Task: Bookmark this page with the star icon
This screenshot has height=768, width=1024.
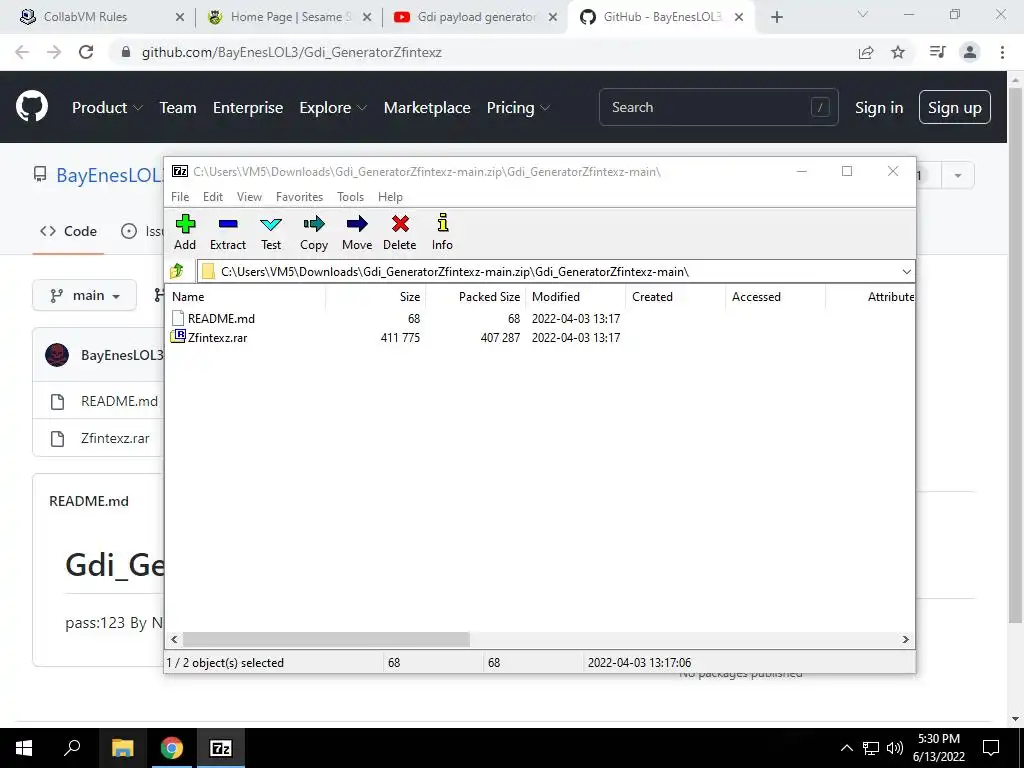Action: tap(898, 52)
